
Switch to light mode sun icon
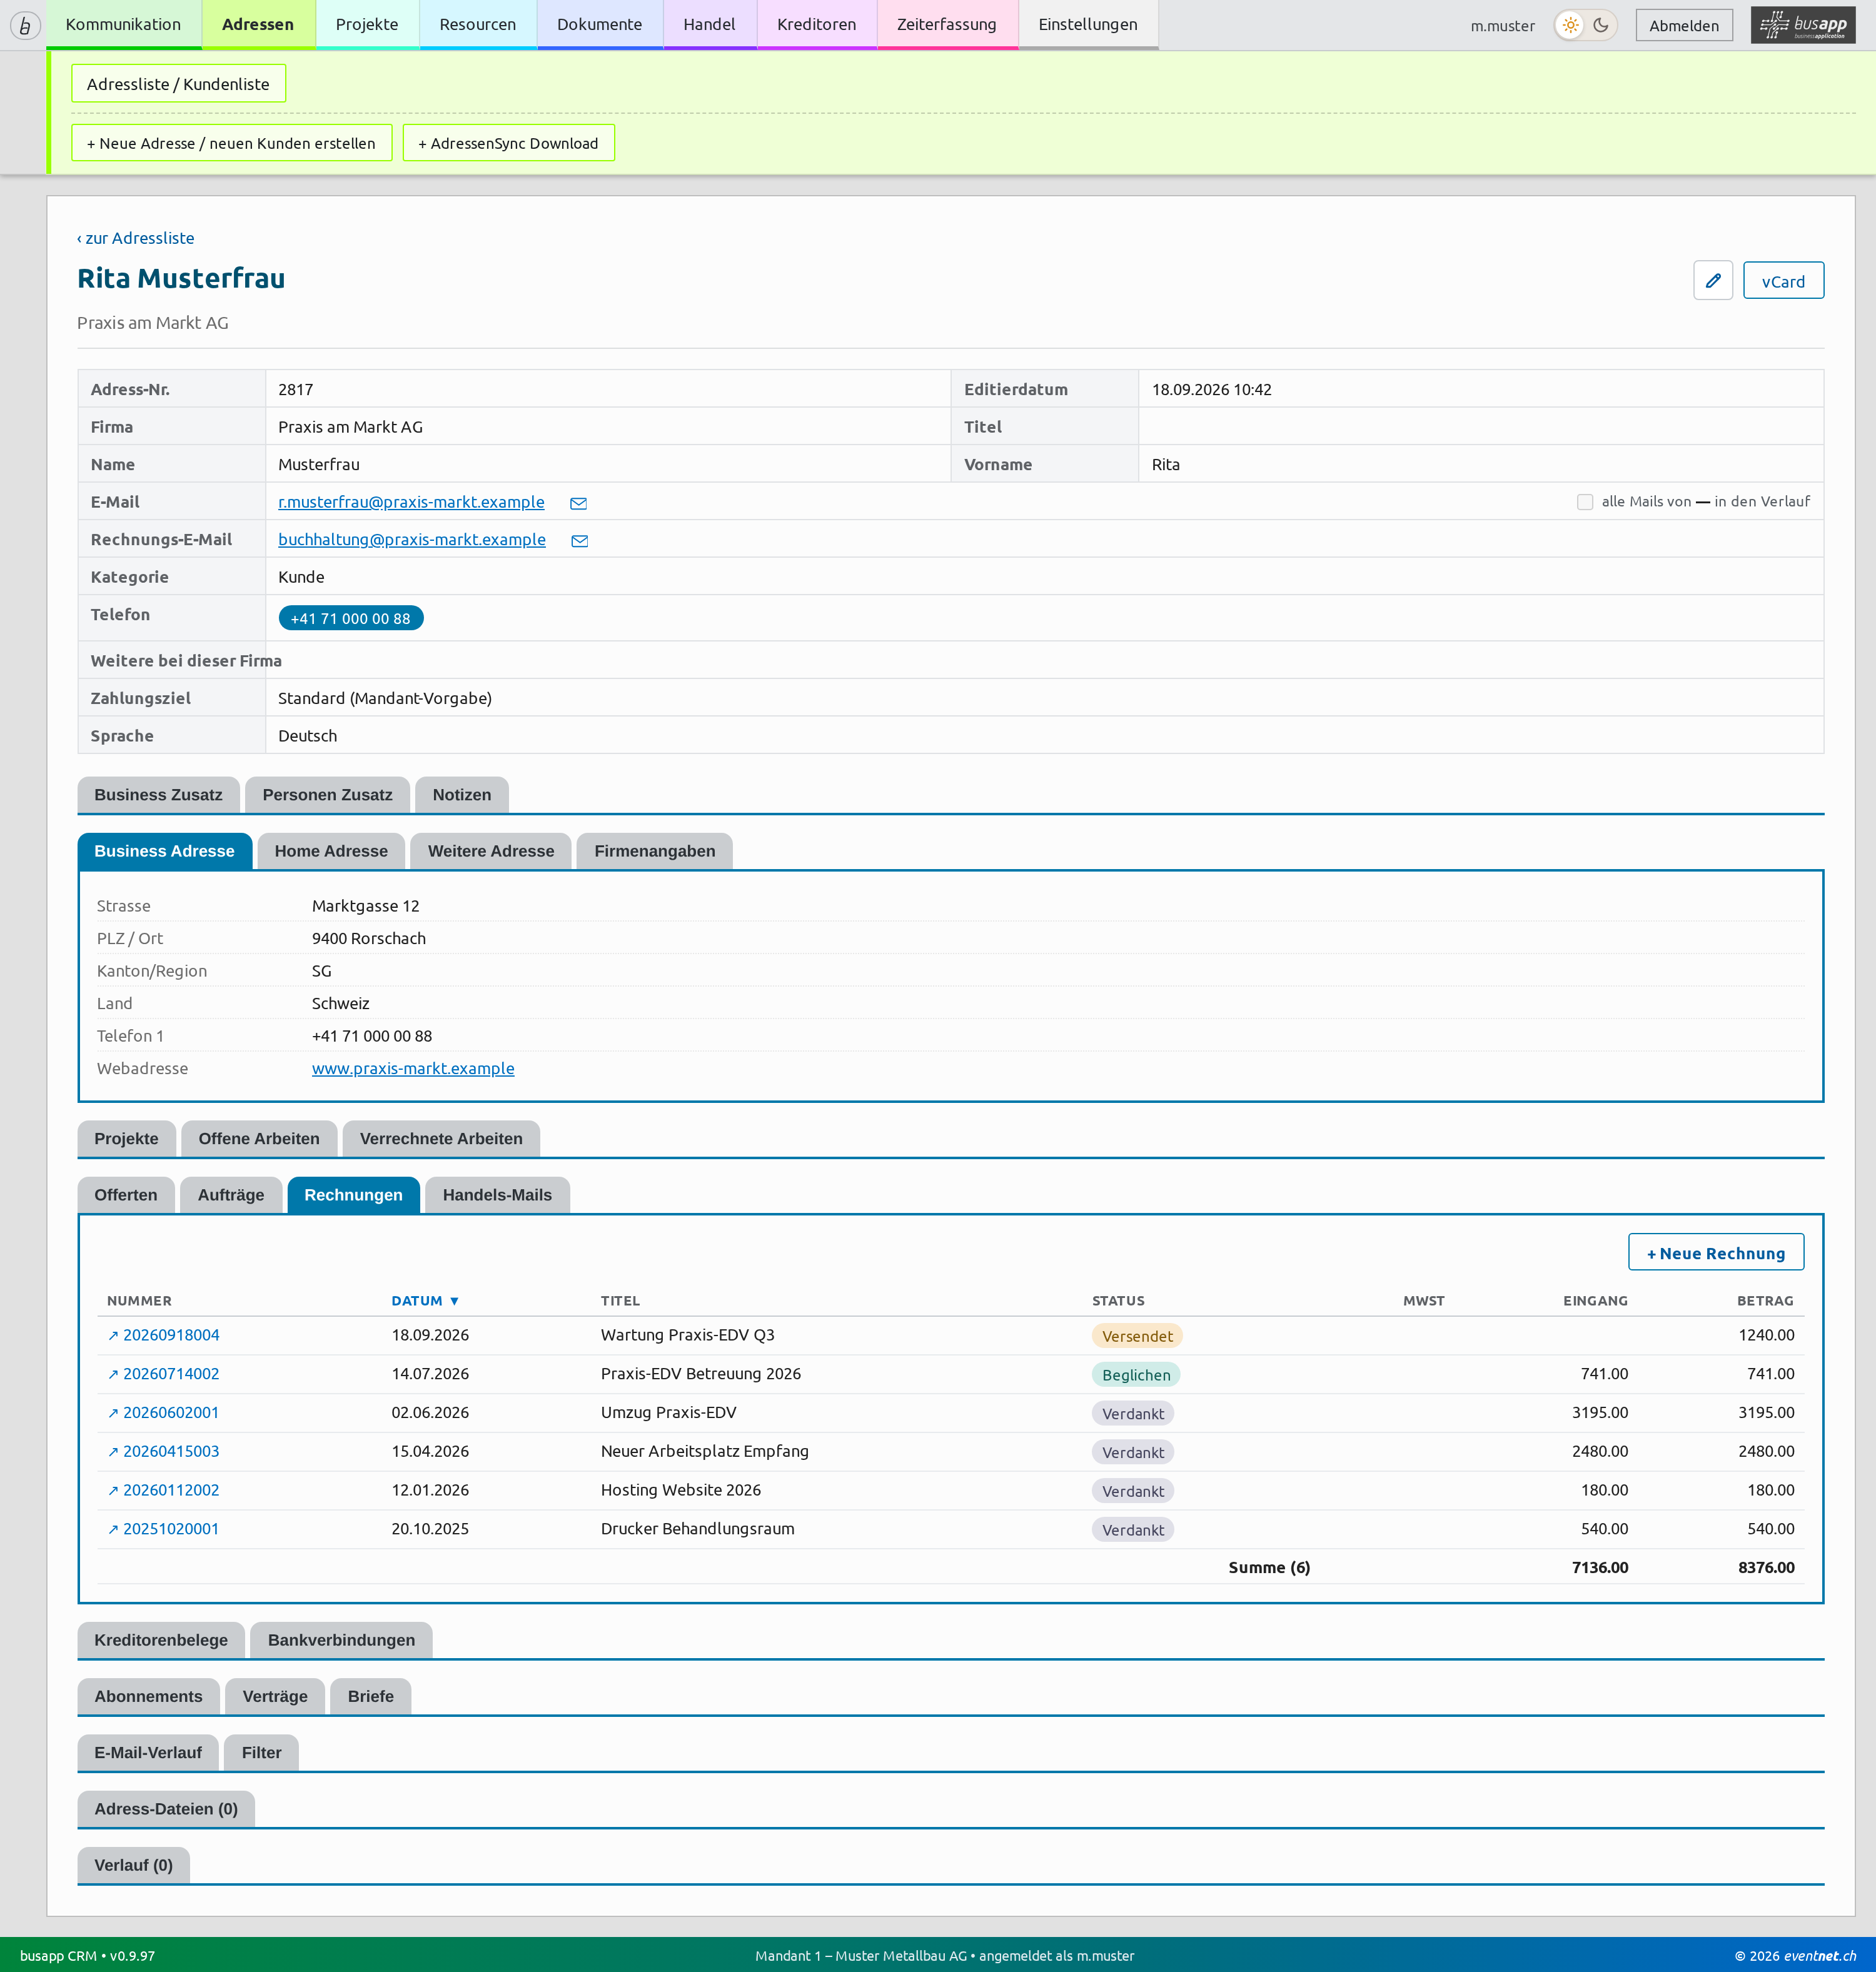click(1570, 25)
